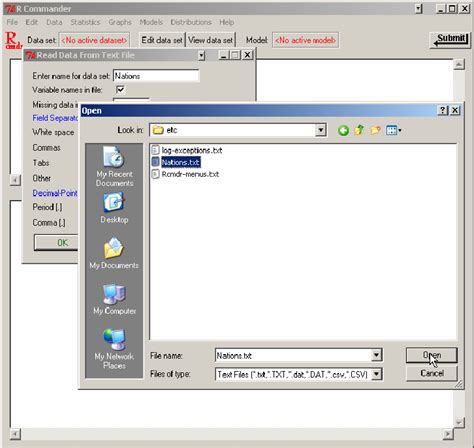474x448 pixels.
Task: Open the File menu
Action: [x=12, y=22]
